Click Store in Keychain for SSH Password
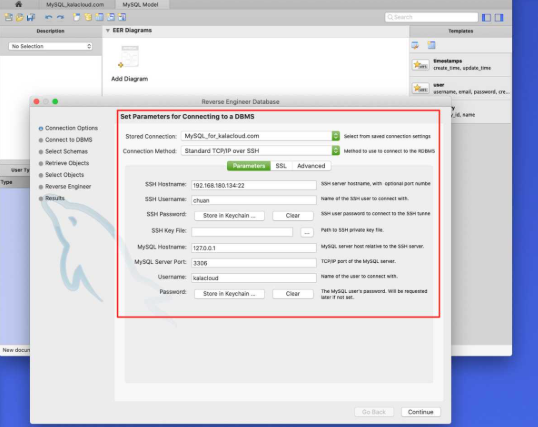 coord(229,216)
